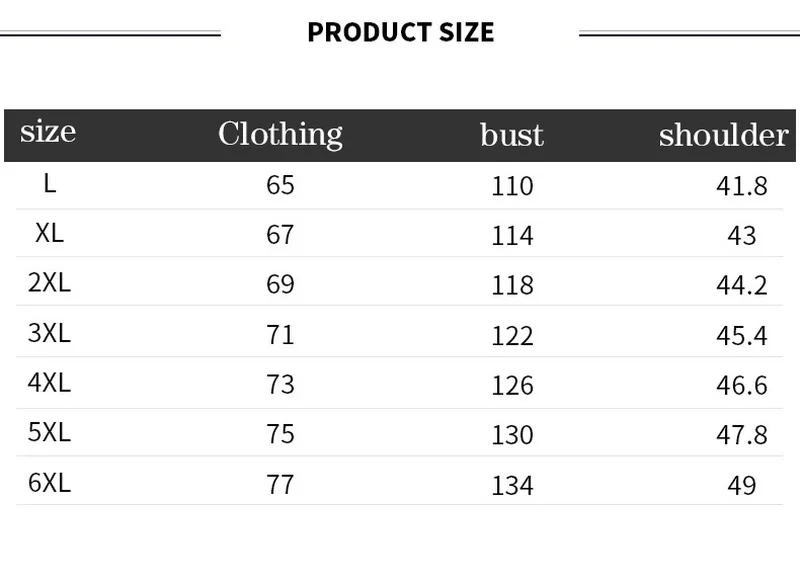Click the 2XL size row label
Image resolution: width=800 pixels, height=585 pixels.
(49, 283)
